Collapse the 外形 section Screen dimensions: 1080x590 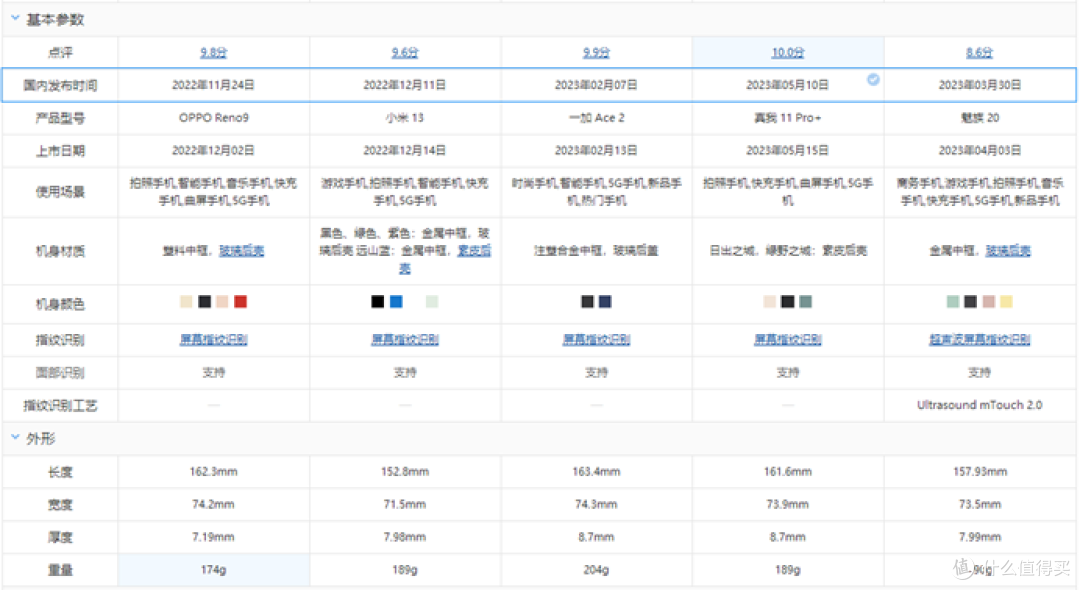(15, 437)
